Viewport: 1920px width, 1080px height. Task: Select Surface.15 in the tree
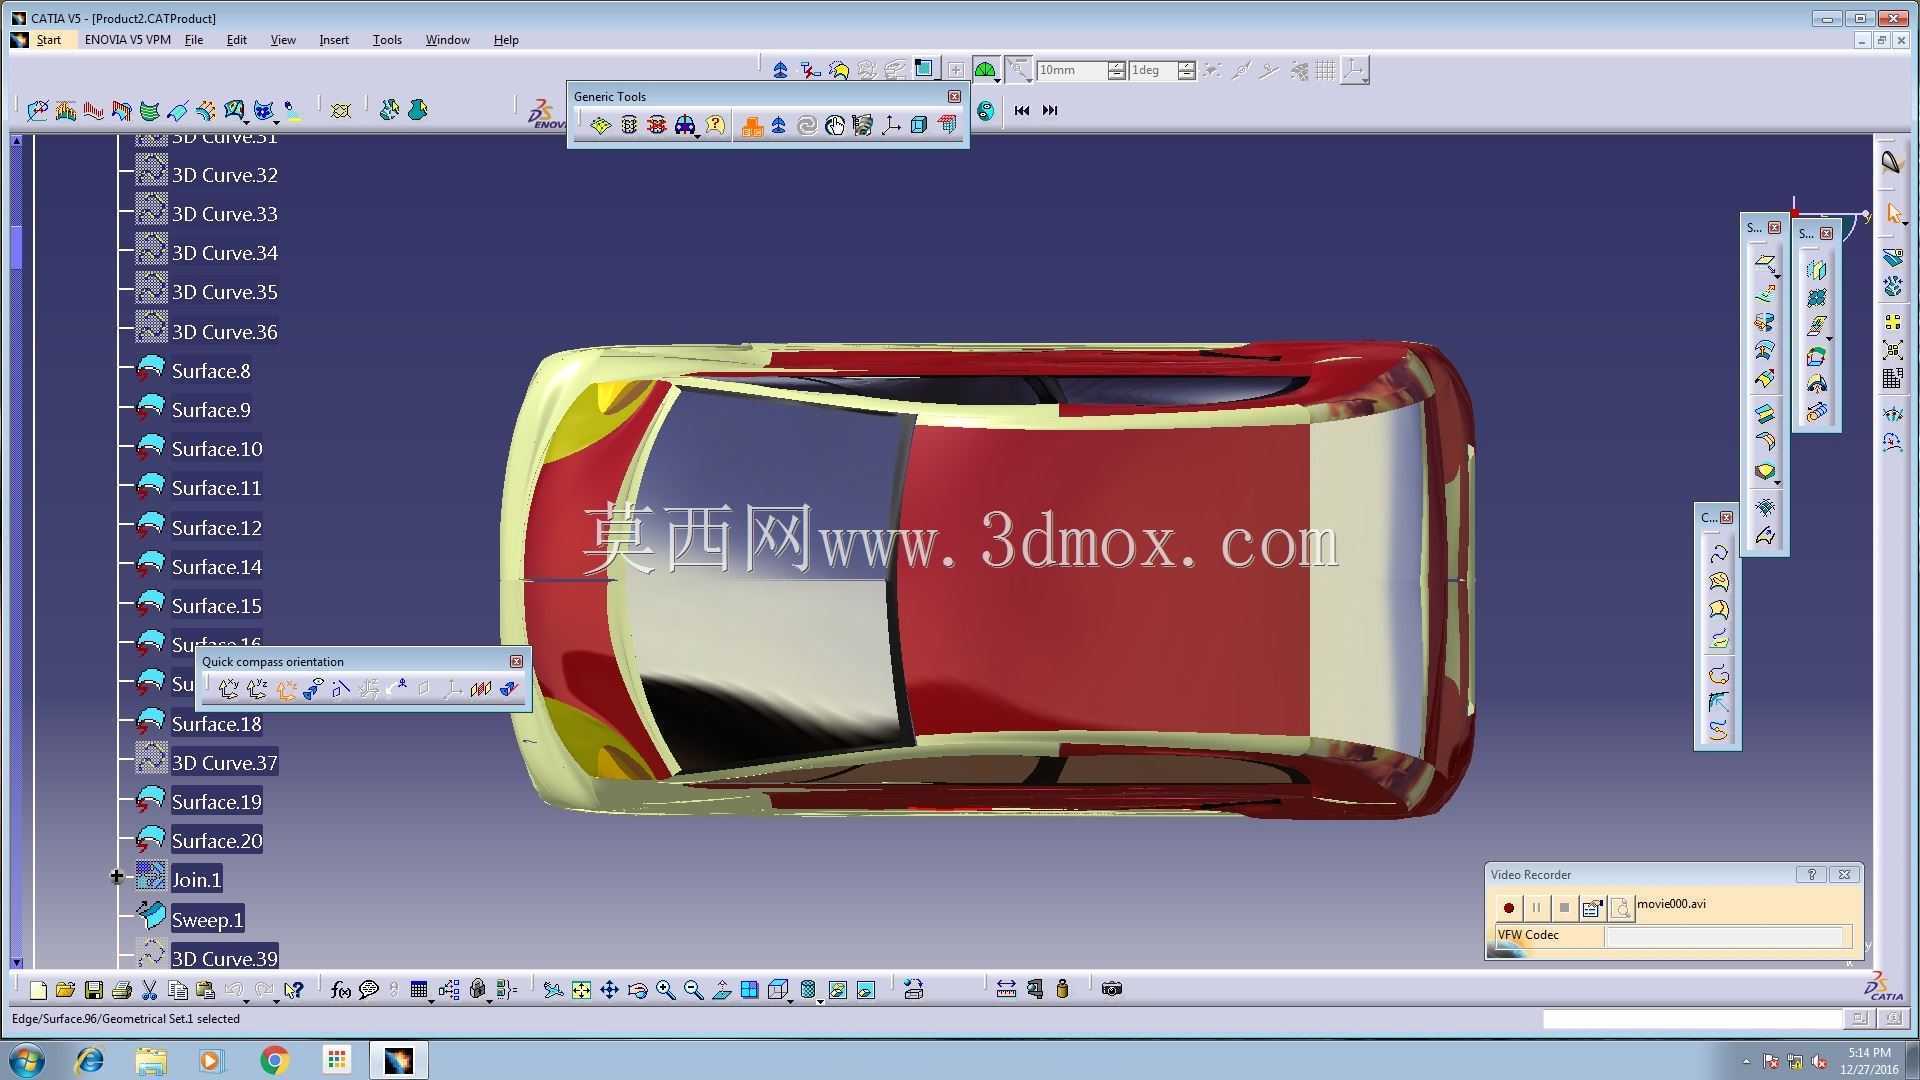tap(216, 606)
